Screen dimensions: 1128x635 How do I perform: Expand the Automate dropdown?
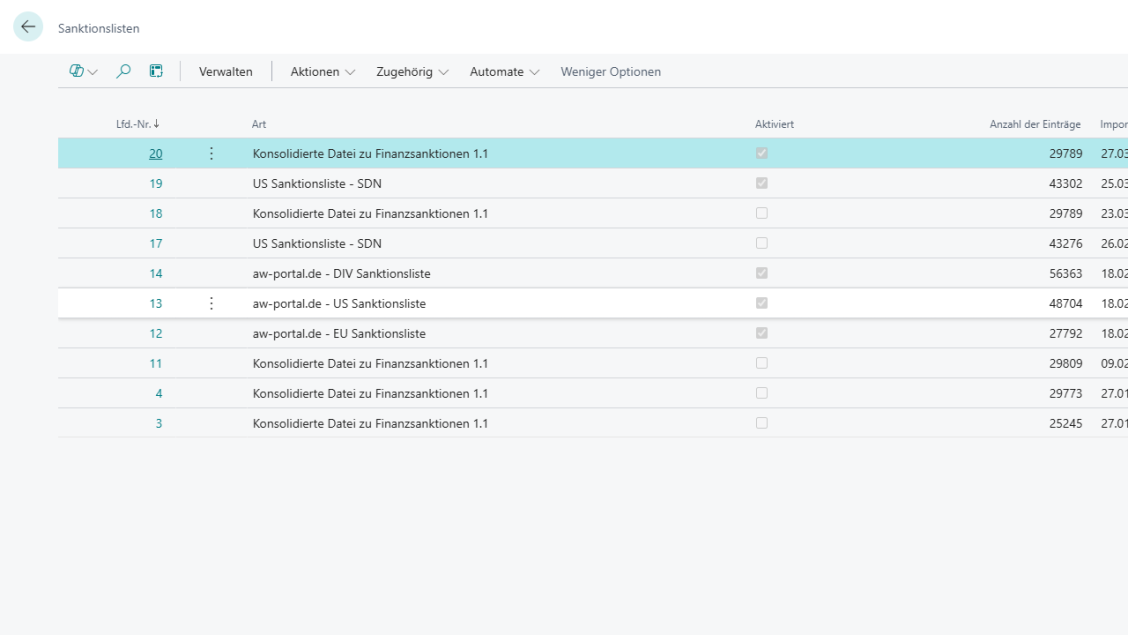point(504,72)
